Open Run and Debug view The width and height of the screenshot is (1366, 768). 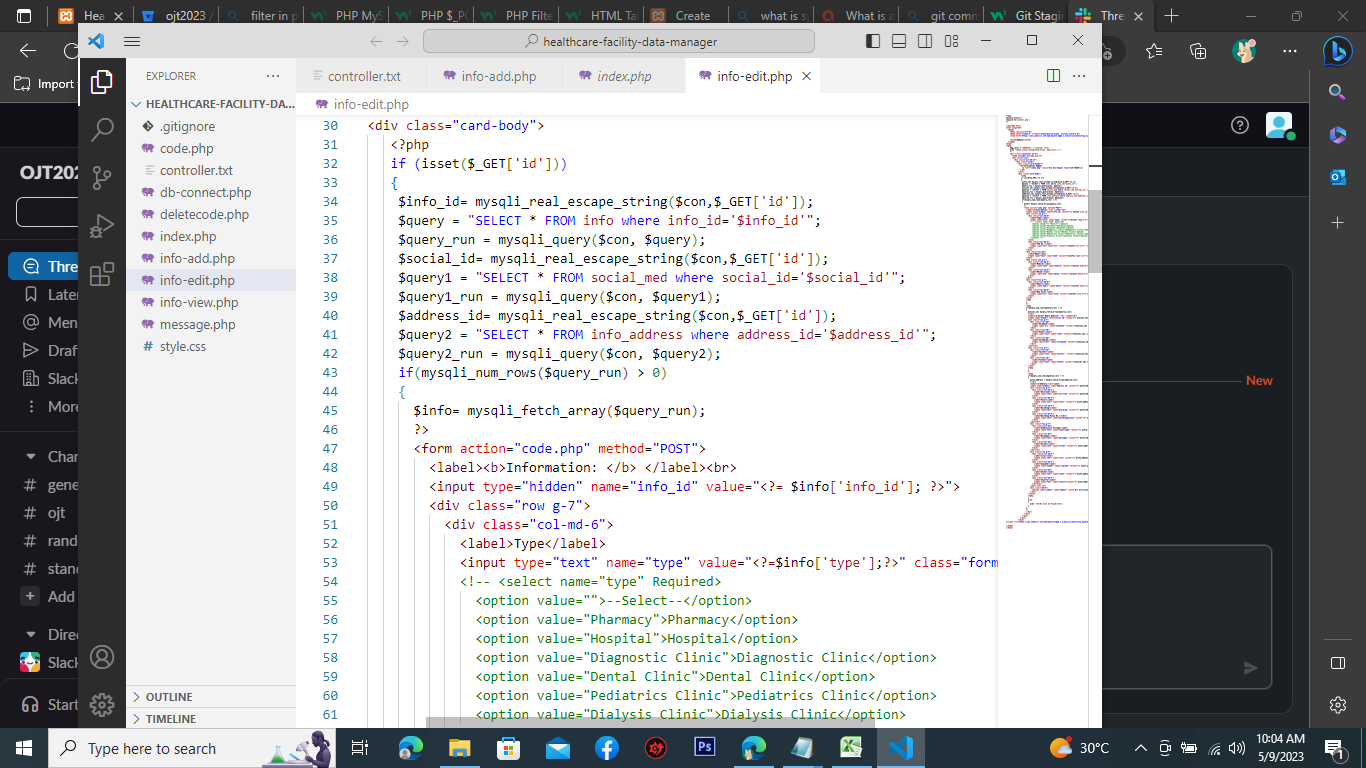tap(102, 226)
